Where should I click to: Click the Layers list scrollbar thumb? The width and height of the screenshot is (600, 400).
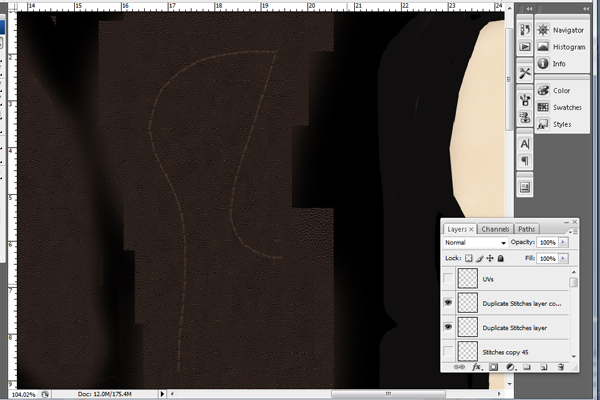click(x=573, y=282)
